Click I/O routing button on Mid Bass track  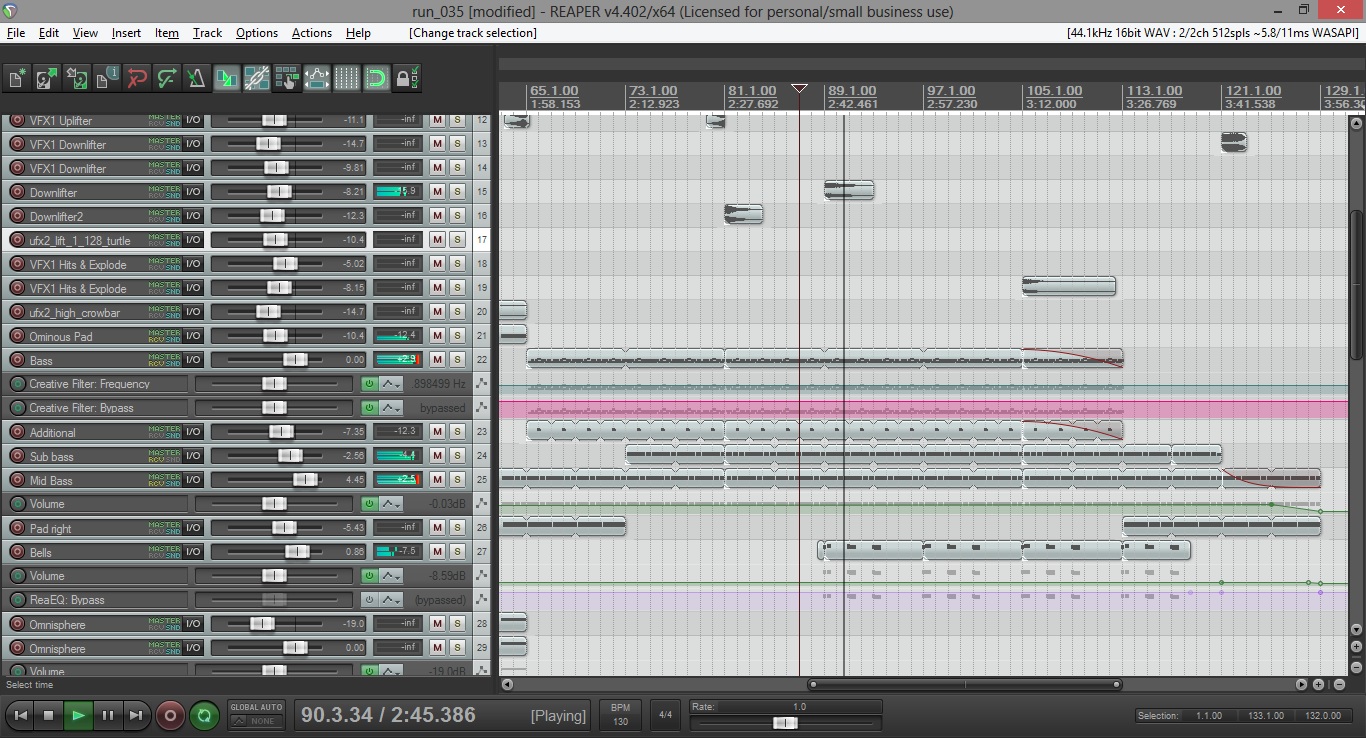coord(193,480)
